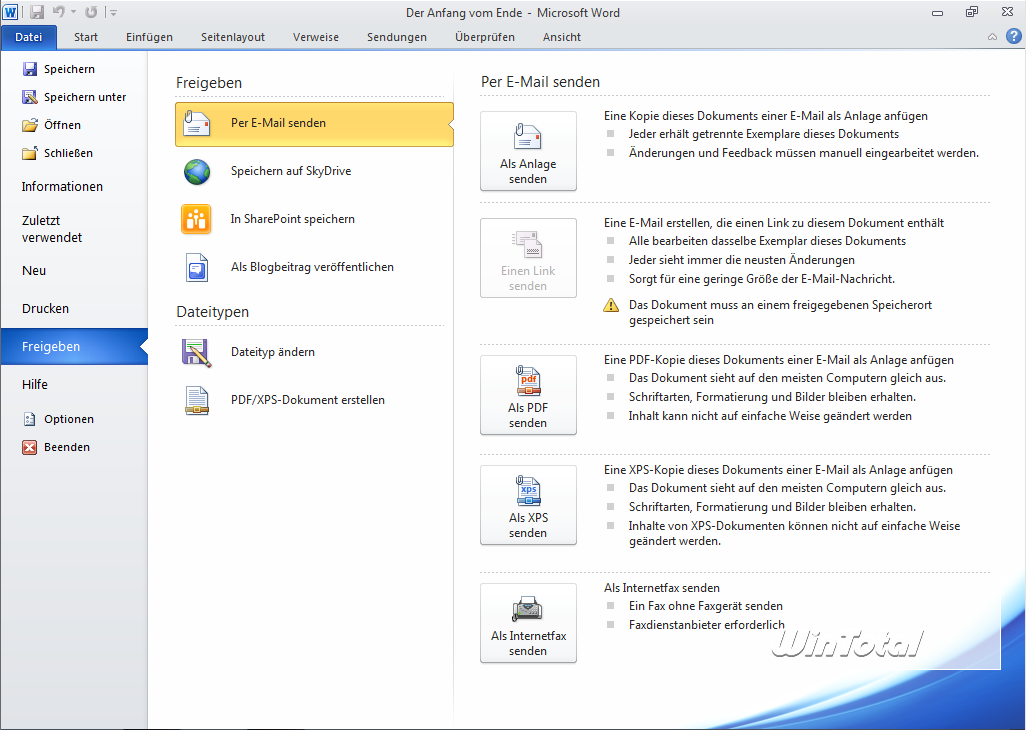
Task: Switch to the Einfügen ribbon tab
Action: 149,37
